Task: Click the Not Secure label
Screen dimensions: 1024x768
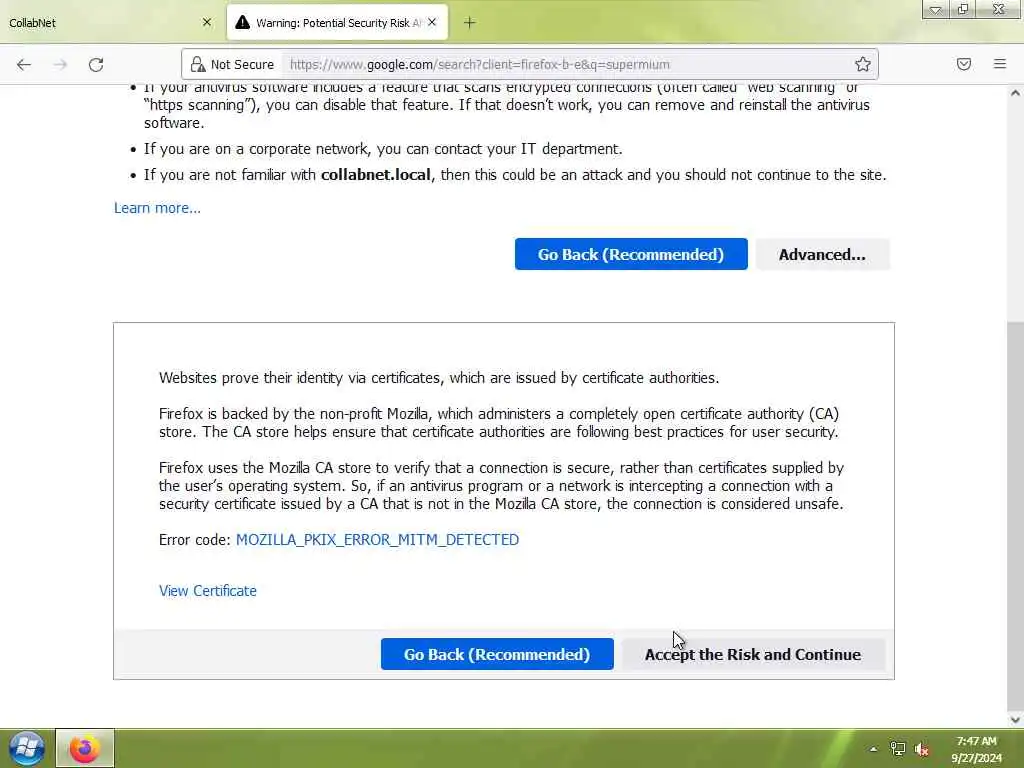Action: (x=242, y=64)
